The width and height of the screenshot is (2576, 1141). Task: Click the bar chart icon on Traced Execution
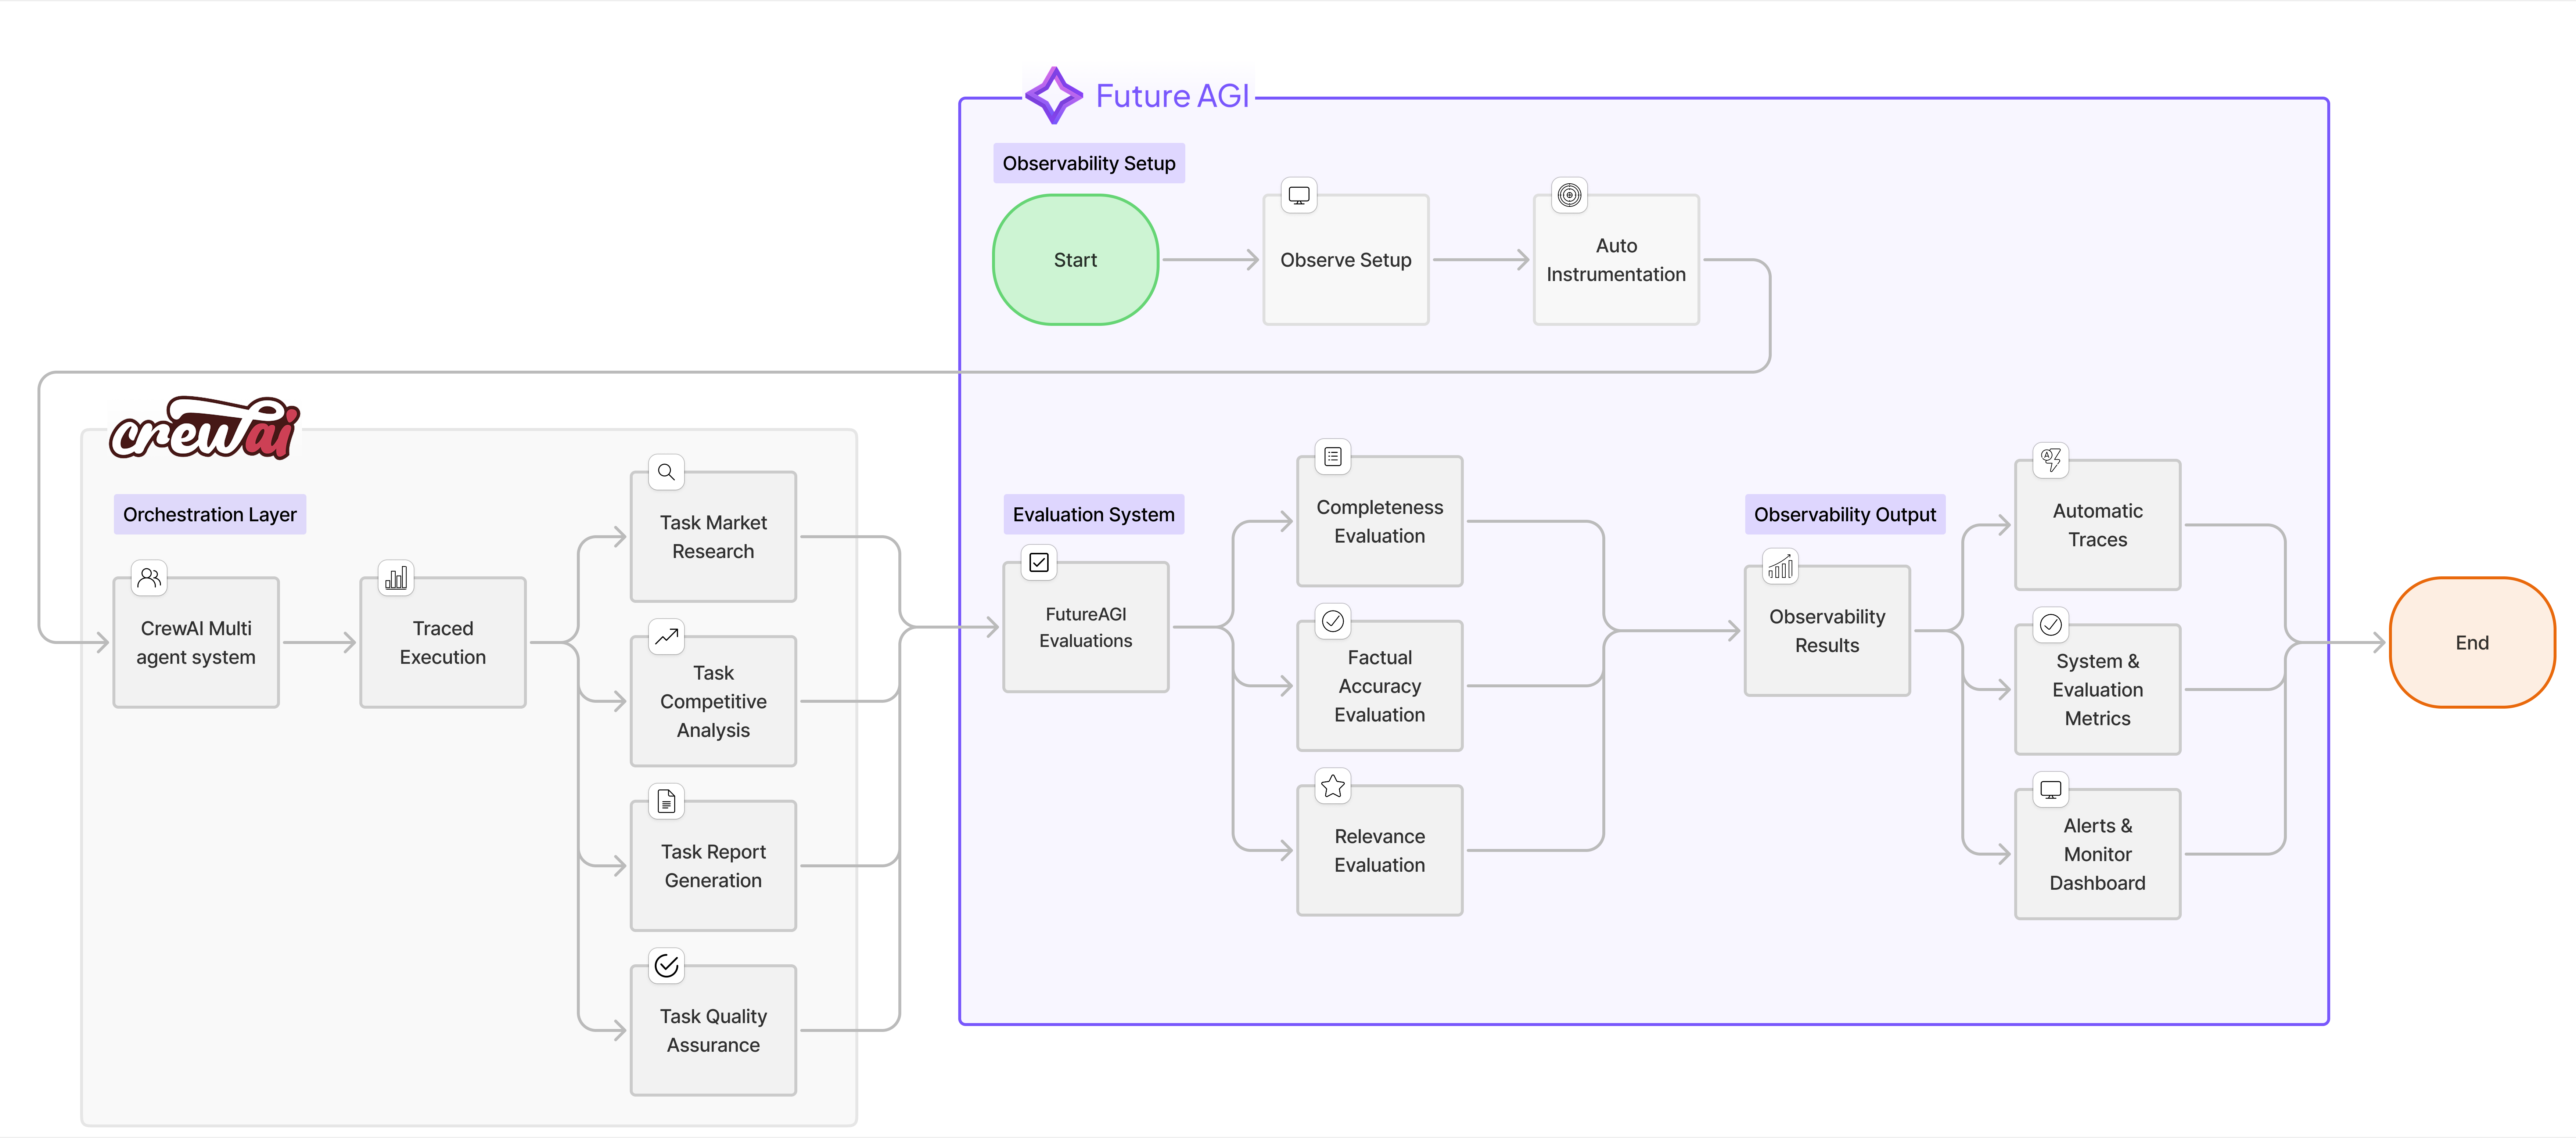click(396, 577)
